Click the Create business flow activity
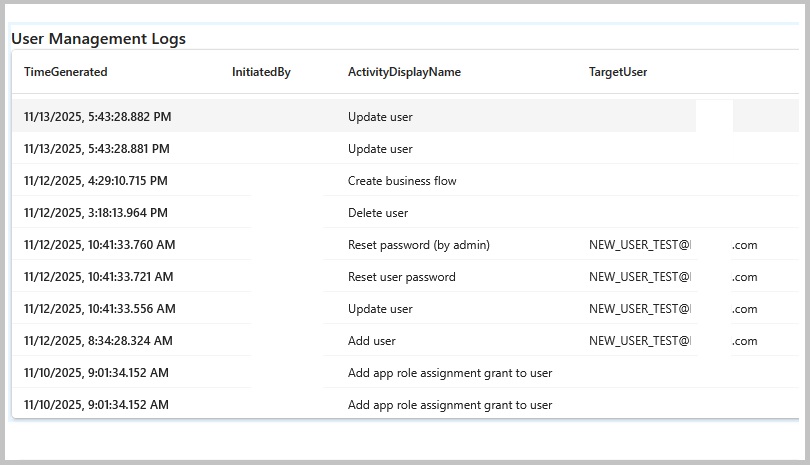811x465 pixels. pos(402,181)
